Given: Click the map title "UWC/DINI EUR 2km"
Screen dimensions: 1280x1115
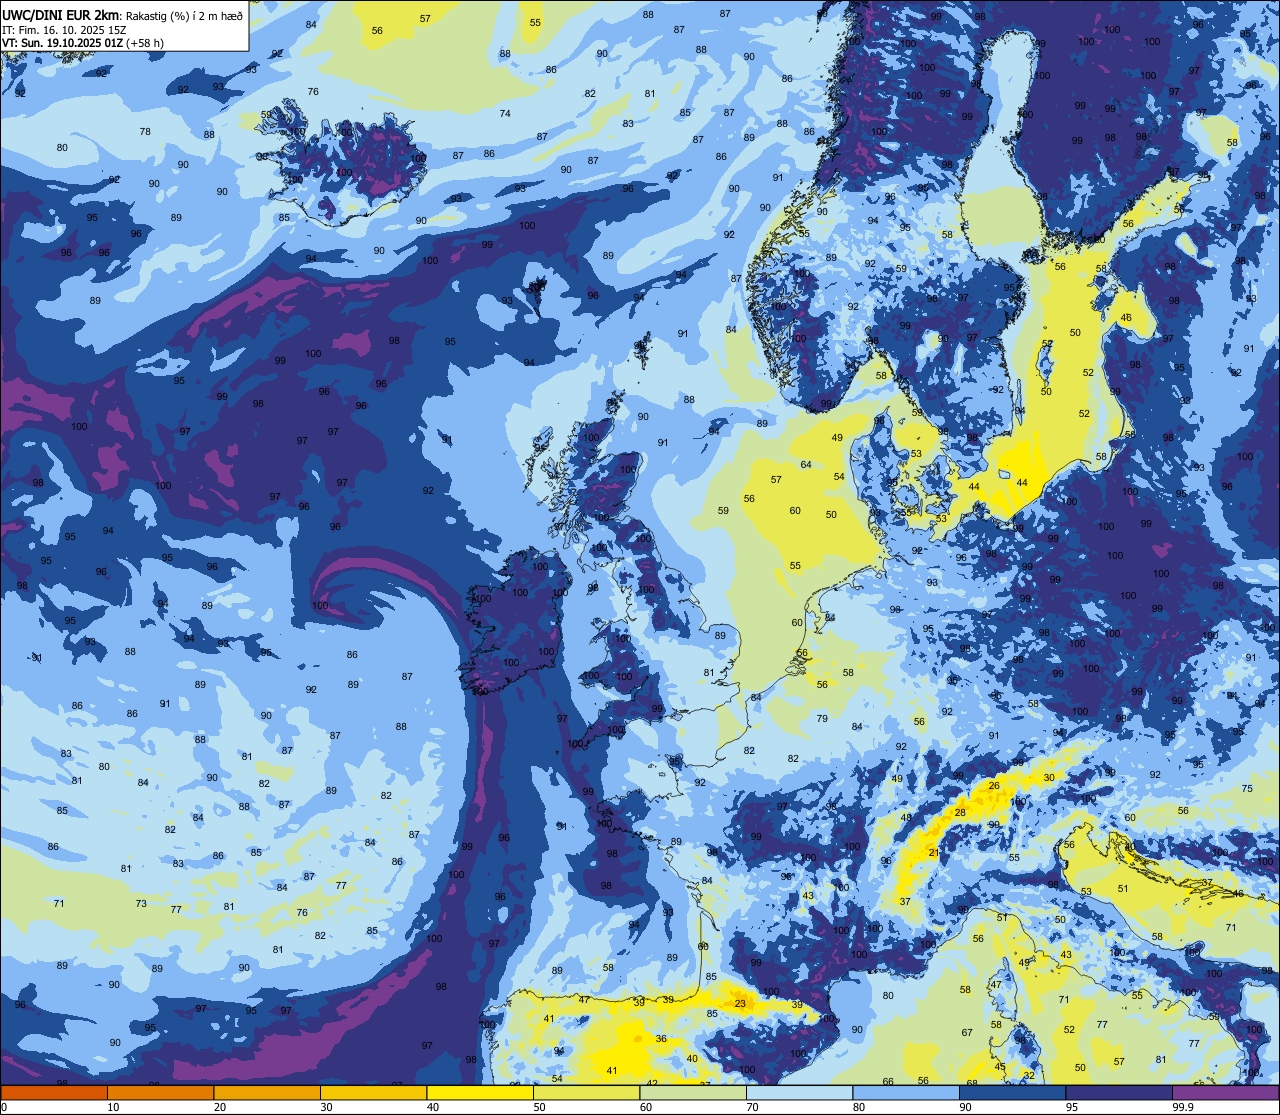Looking at the screenshot, I should pyautogui.click(x=61, y=14).
